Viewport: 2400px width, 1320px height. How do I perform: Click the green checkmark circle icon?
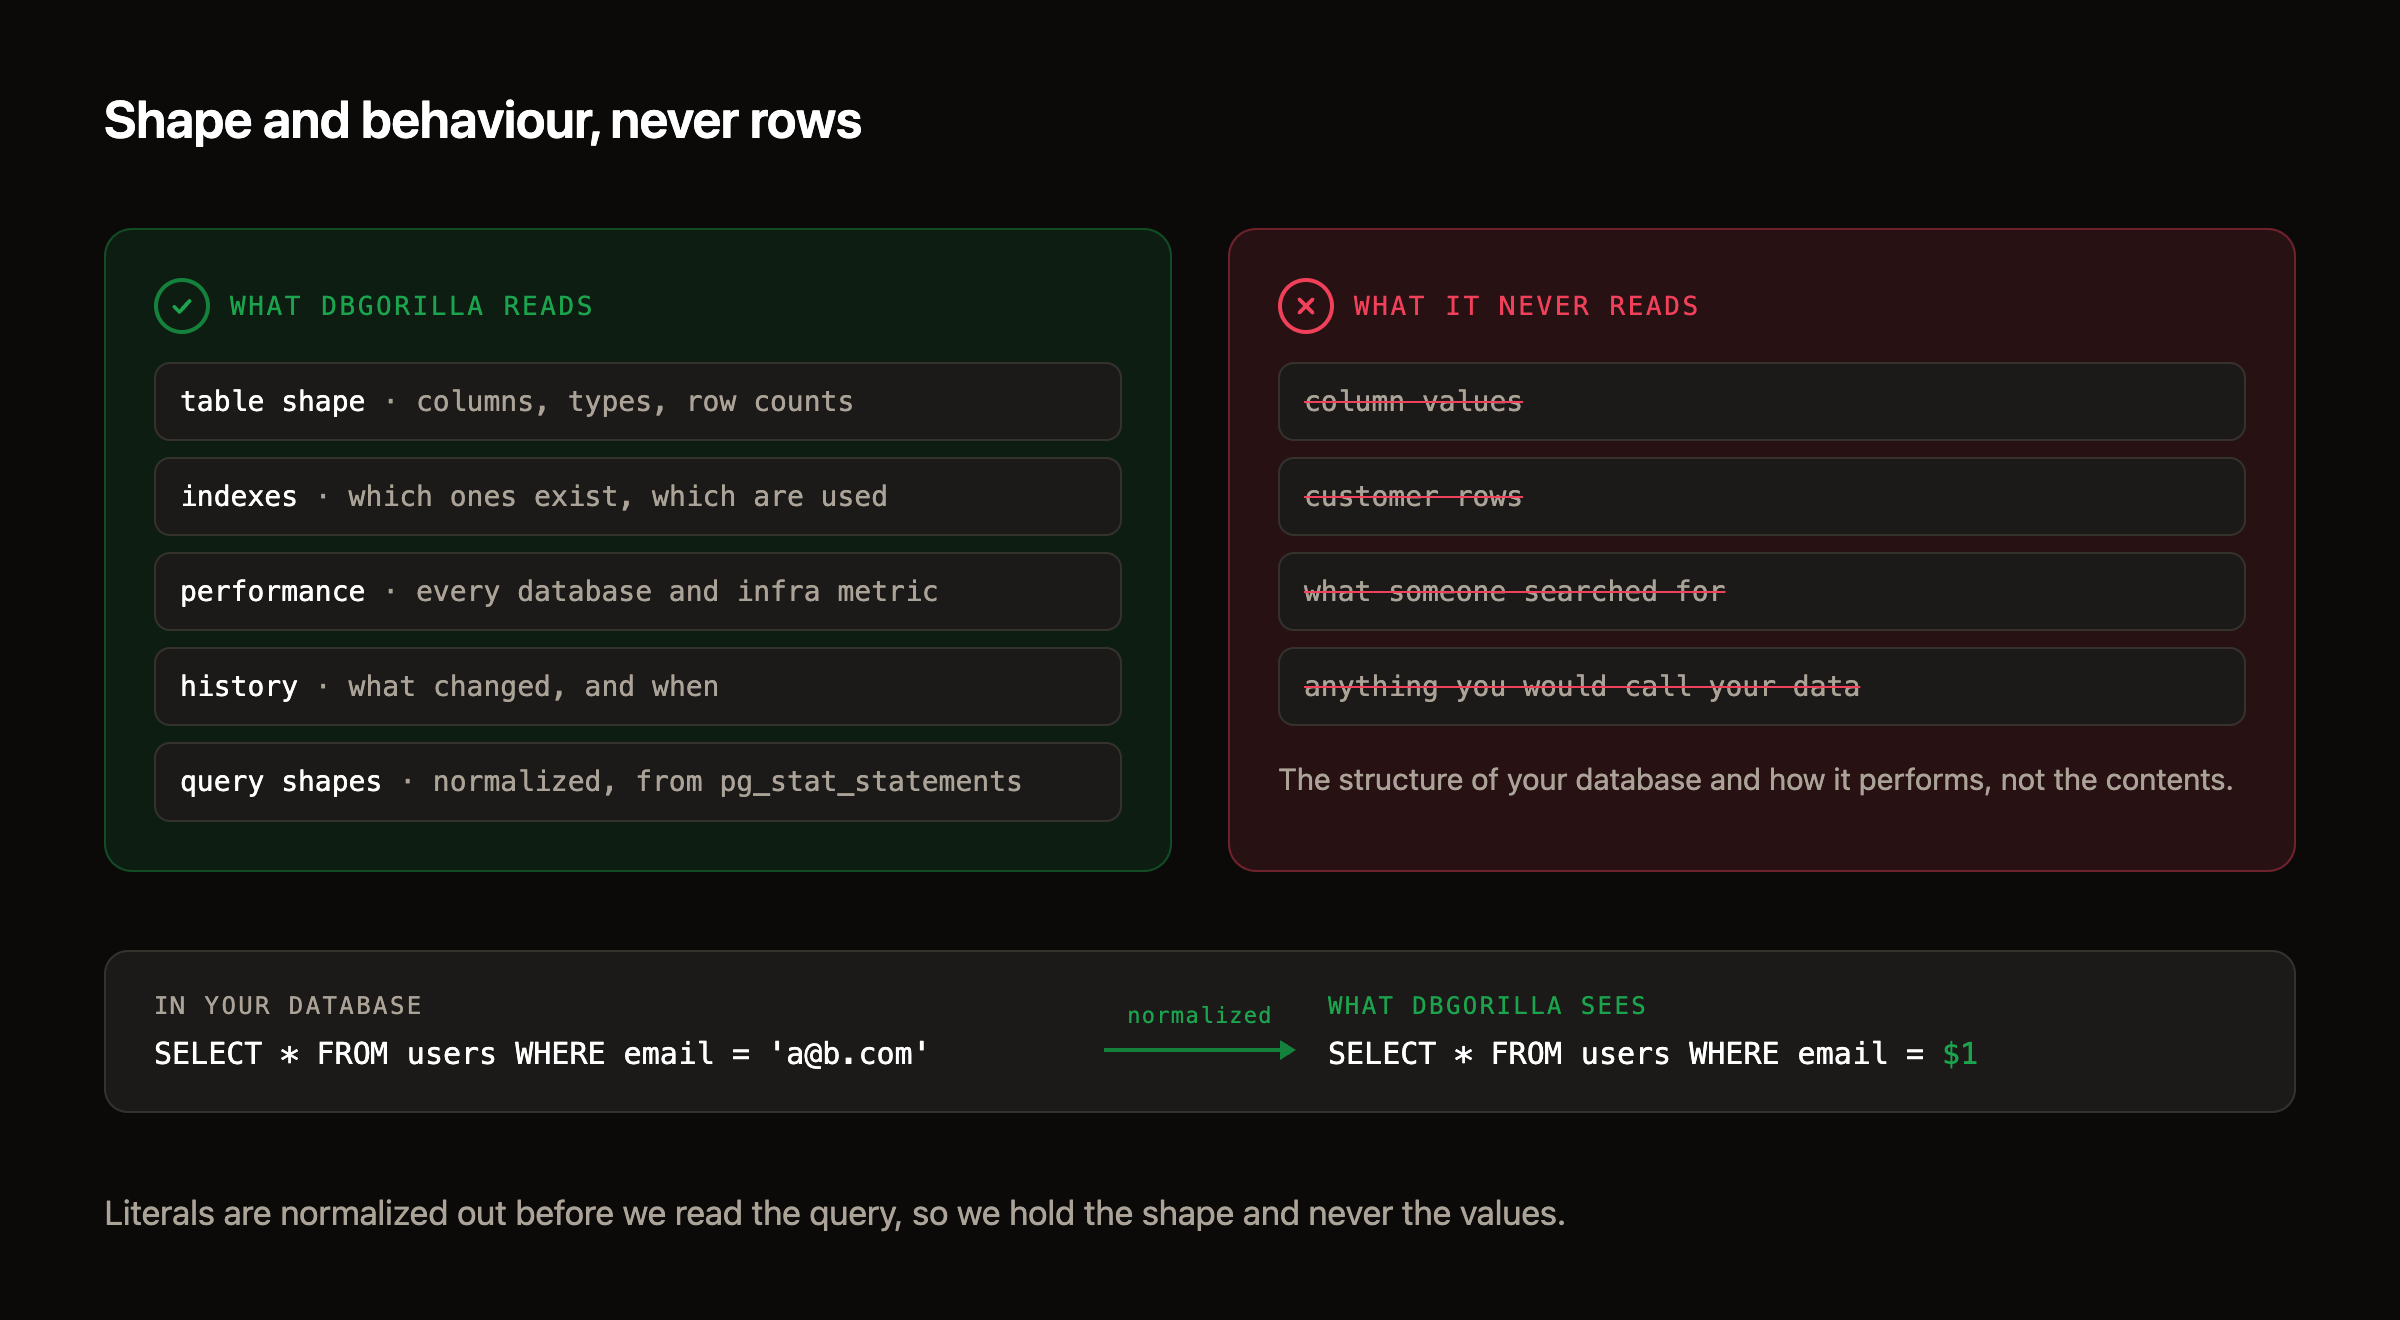point(182,306)
